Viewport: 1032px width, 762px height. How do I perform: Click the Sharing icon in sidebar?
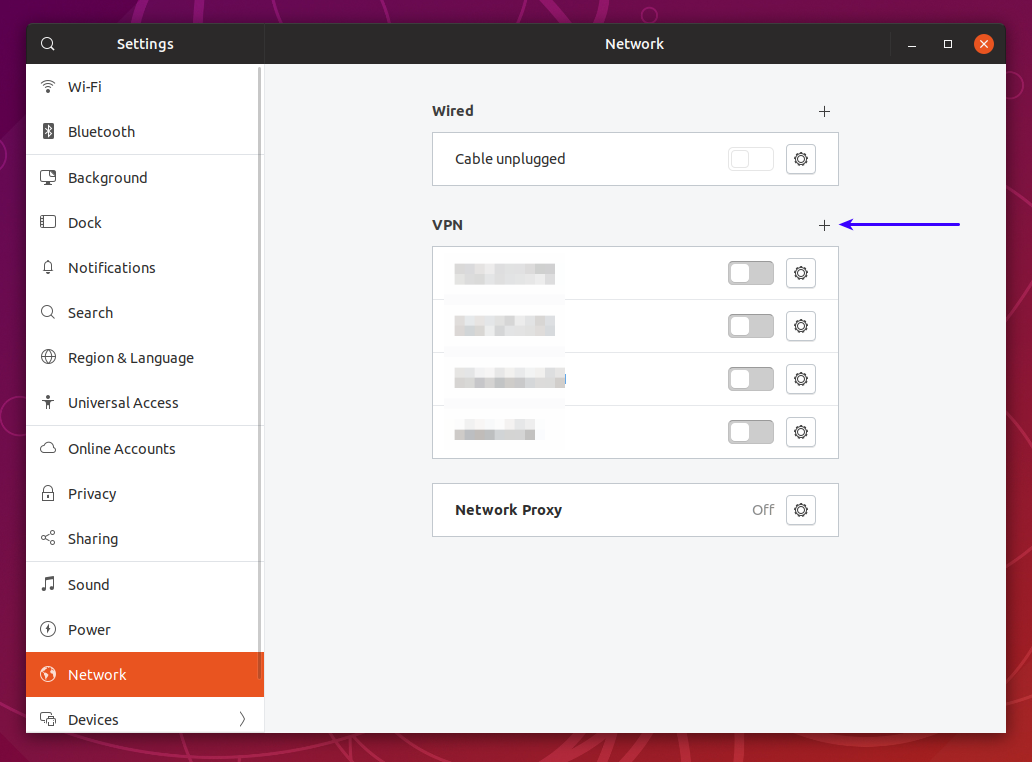click(48, 538)
